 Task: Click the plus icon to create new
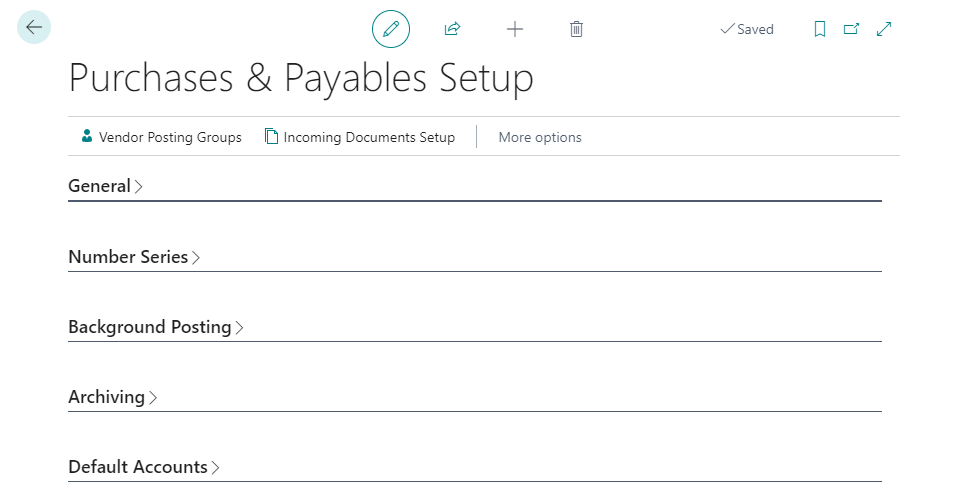(x=515, y=29)
